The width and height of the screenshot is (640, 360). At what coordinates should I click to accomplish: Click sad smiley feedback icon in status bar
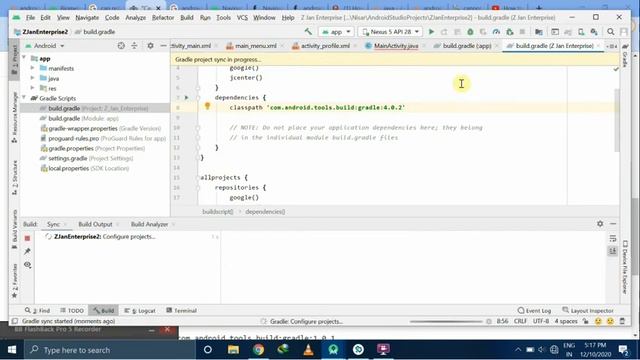pyautogui.click(x=610, y=321)
